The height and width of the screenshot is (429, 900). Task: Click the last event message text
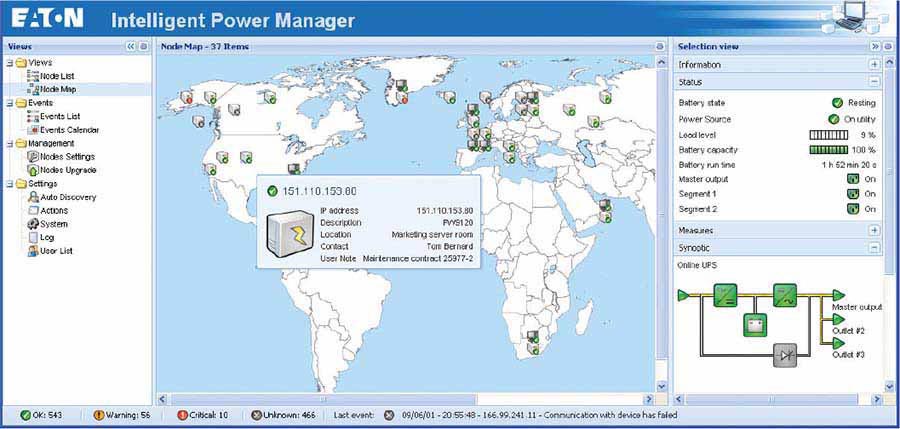540,415
